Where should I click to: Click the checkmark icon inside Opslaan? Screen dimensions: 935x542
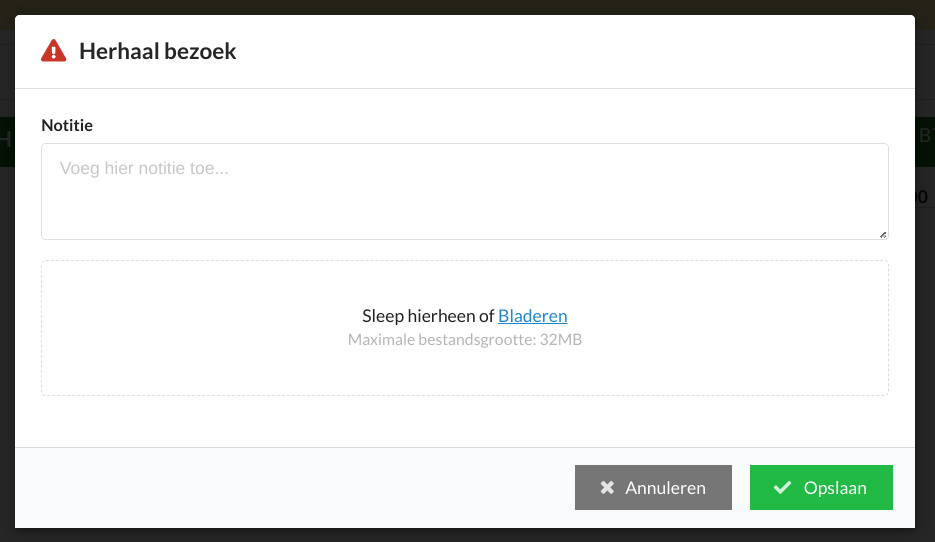(782, 488)
